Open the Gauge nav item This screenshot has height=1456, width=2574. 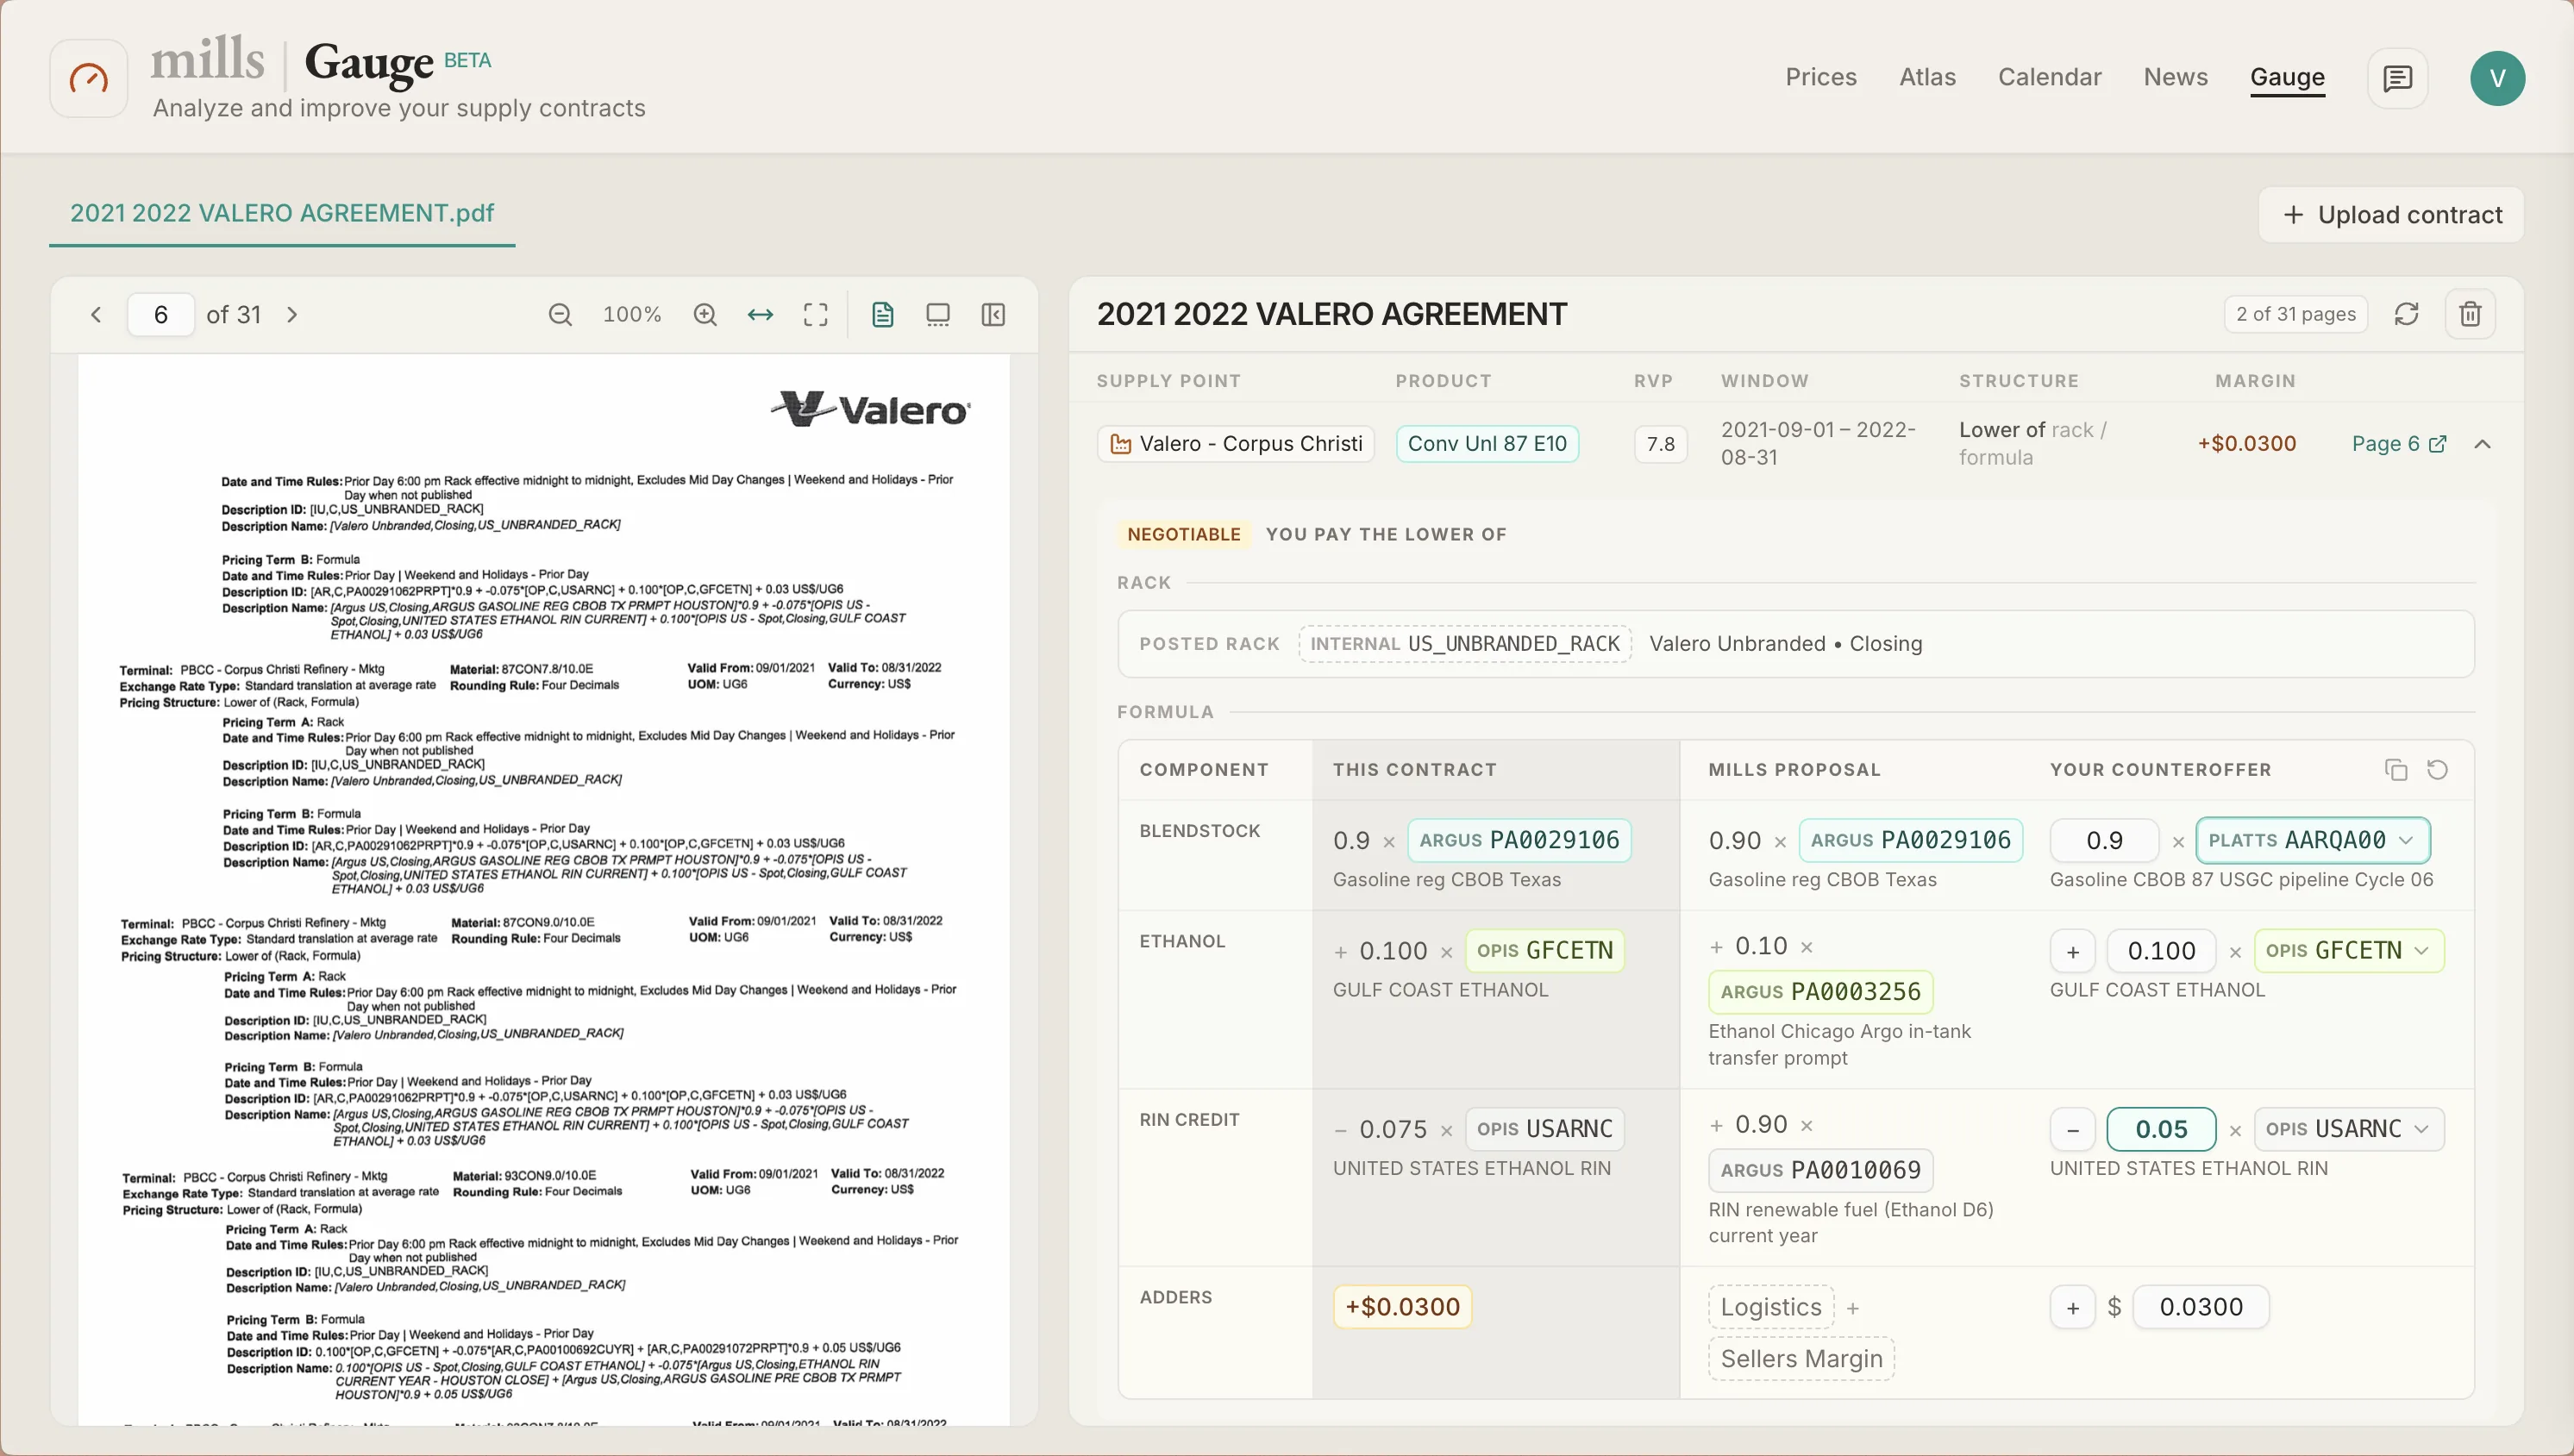click(x=2287, y=77)
